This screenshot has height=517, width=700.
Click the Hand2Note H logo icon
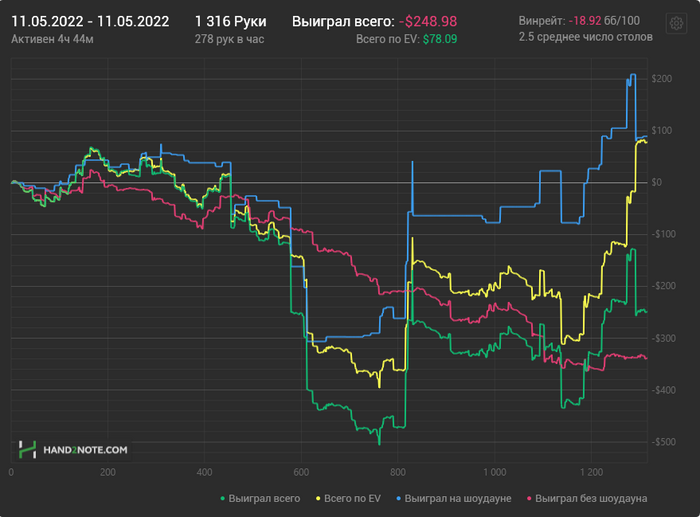click(x=27, y=450)
